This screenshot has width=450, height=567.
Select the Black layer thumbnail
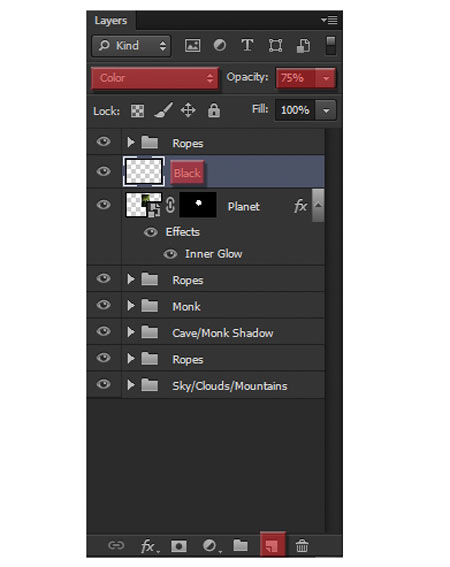tap(144, 171)
